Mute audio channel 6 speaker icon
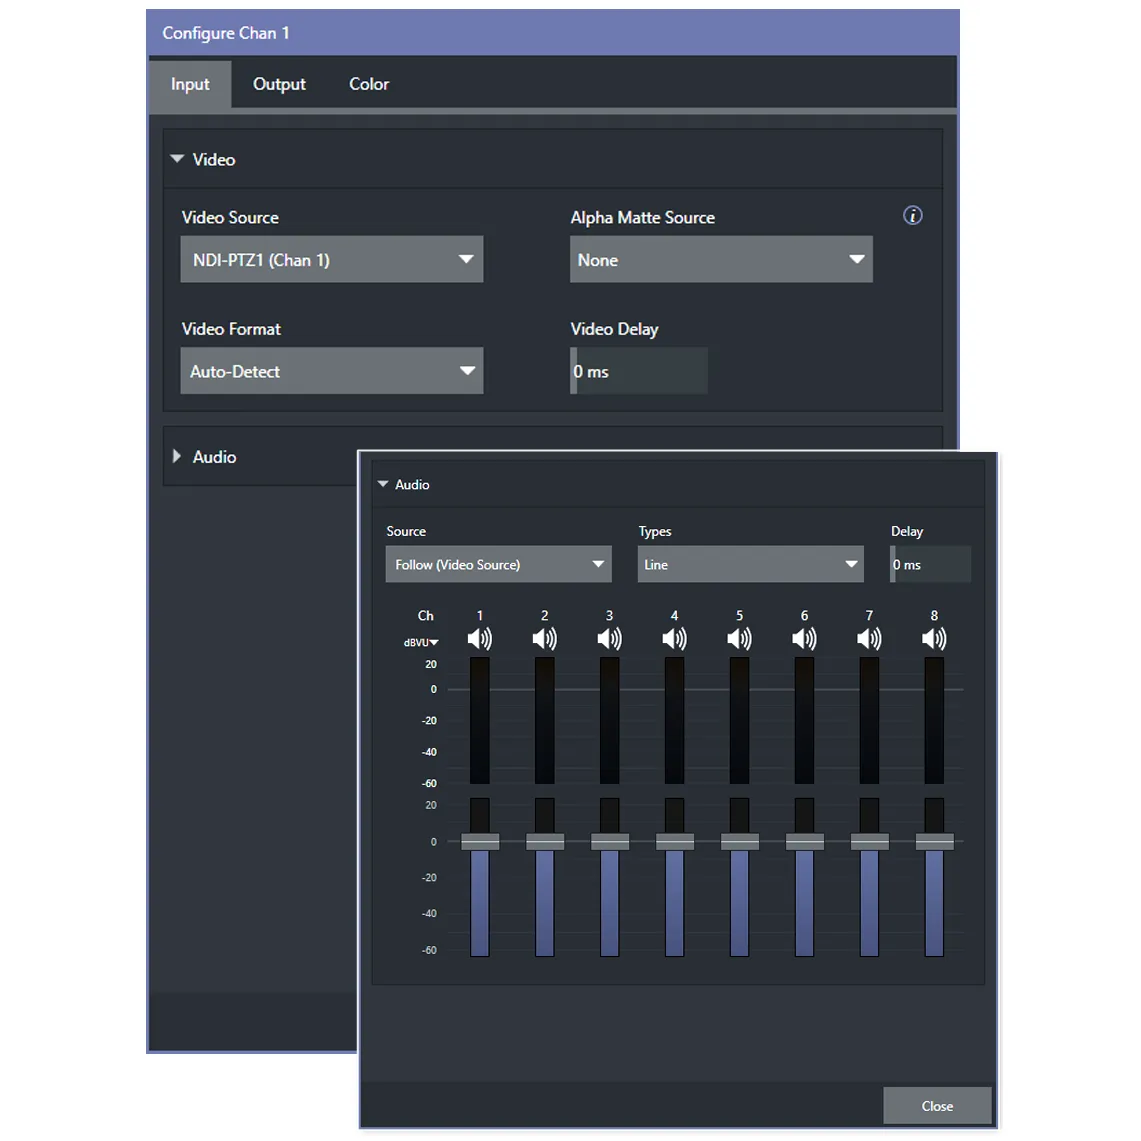This screenshot has height=1141, width=1141. 804,639
